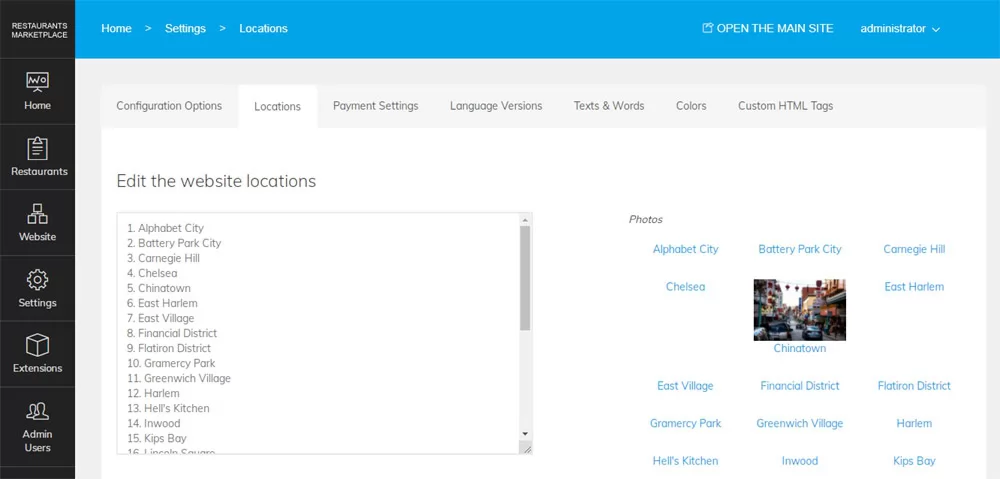This screenshot has width=1000, height=479.
Task: Open the Website sitemap icon
Action: pyautogui.click(x=37, y=214)
